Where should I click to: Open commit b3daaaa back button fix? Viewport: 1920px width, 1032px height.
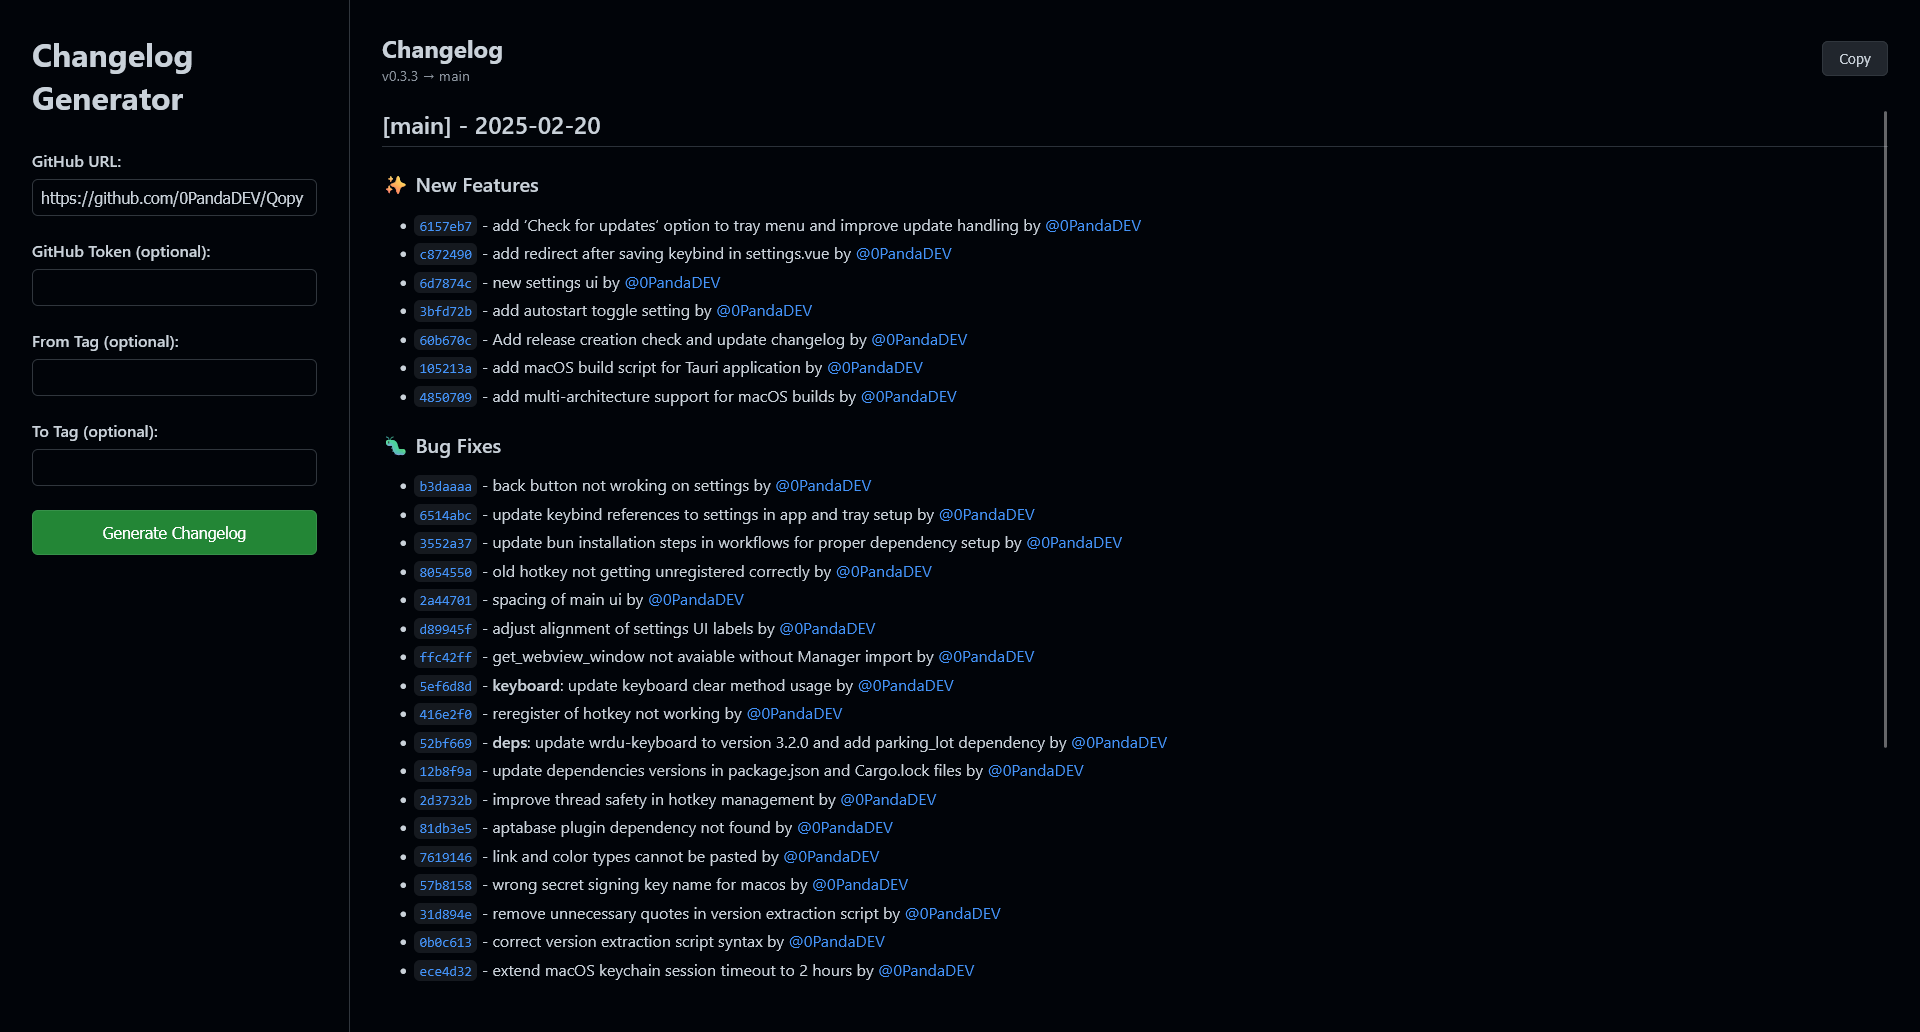point(445,487)
